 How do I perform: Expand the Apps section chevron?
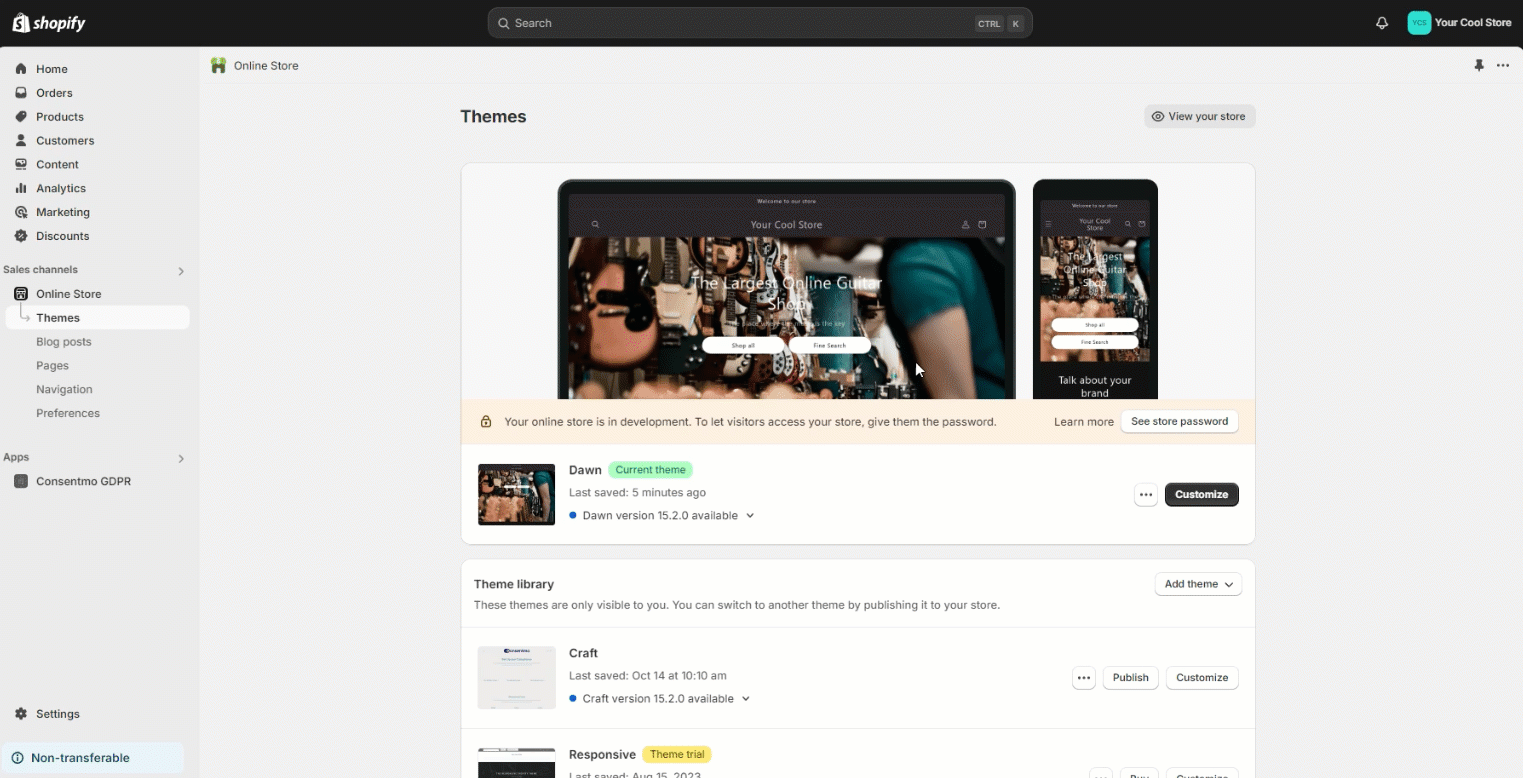181,458
